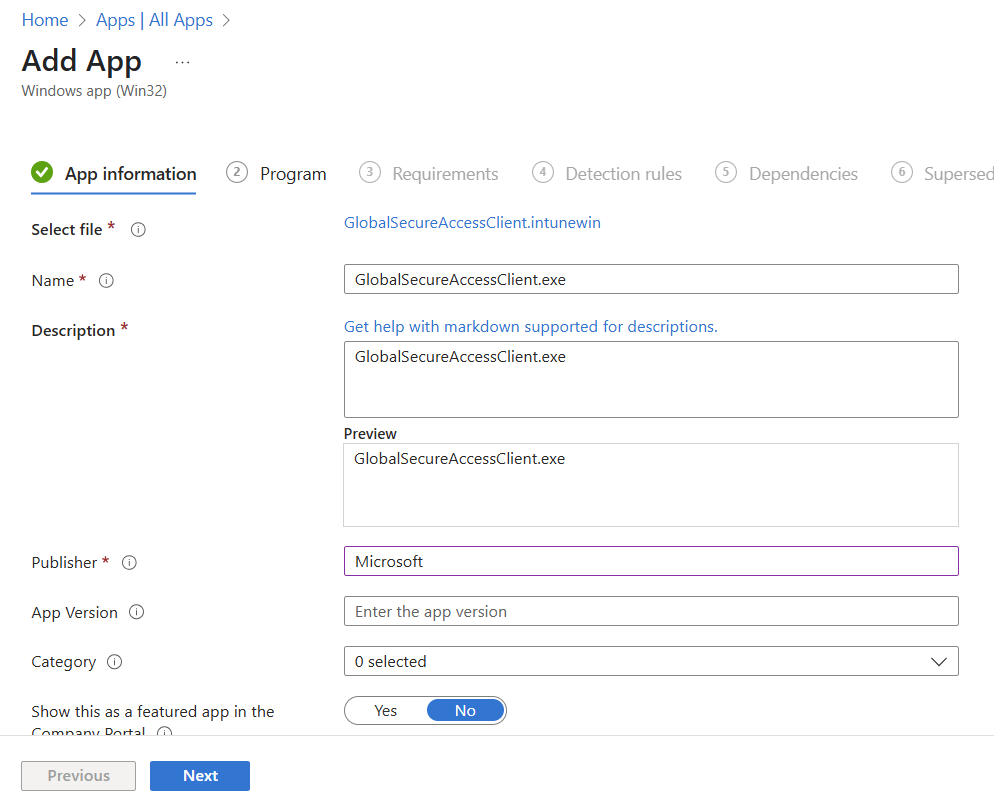This screenshot has height=808, width=994.
Task: Click the 'Preview' label
Action: (370, 433)
